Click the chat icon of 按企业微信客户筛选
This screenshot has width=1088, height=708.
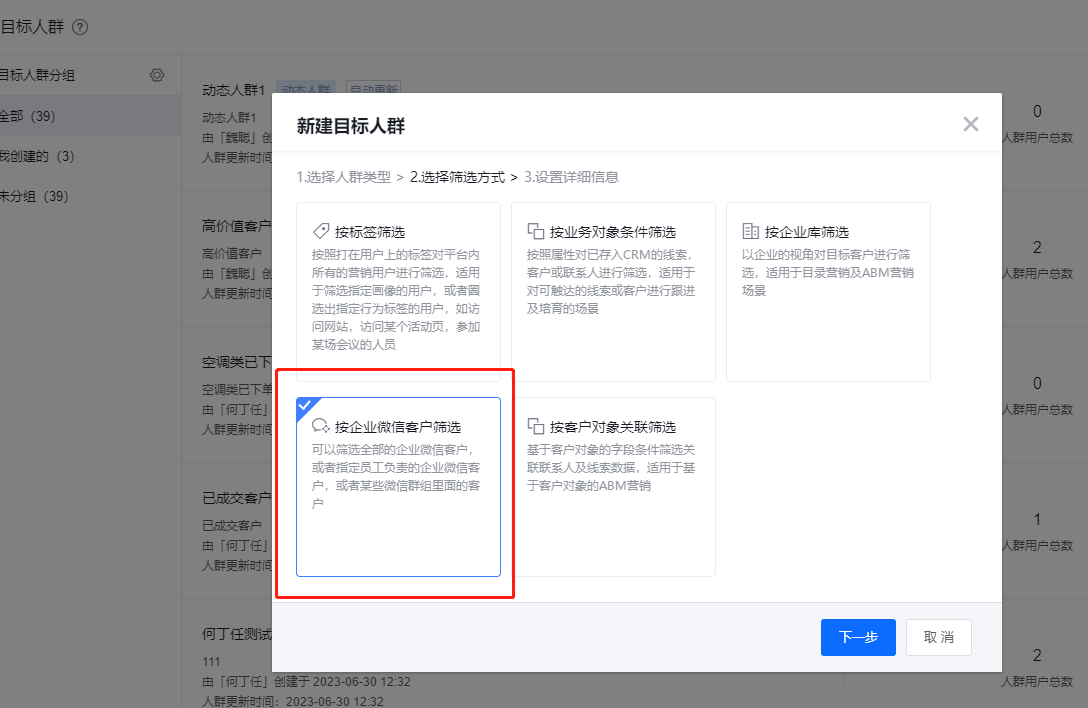(321, 426)
